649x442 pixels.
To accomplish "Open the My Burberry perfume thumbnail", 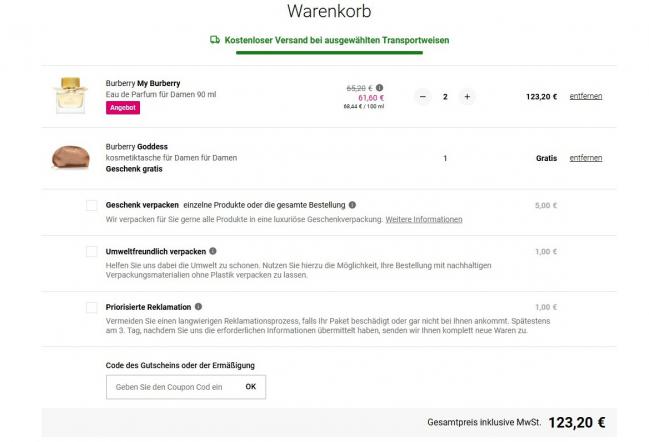I will pos(69,94).
